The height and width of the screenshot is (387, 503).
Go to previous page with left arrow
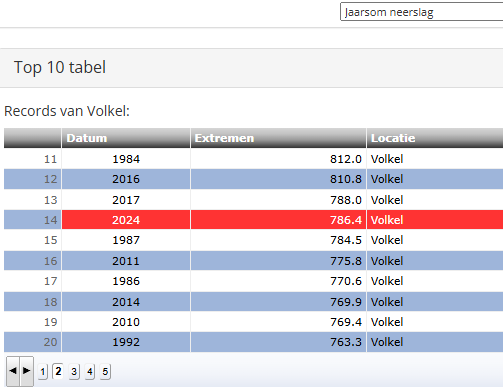coord(13,371)
